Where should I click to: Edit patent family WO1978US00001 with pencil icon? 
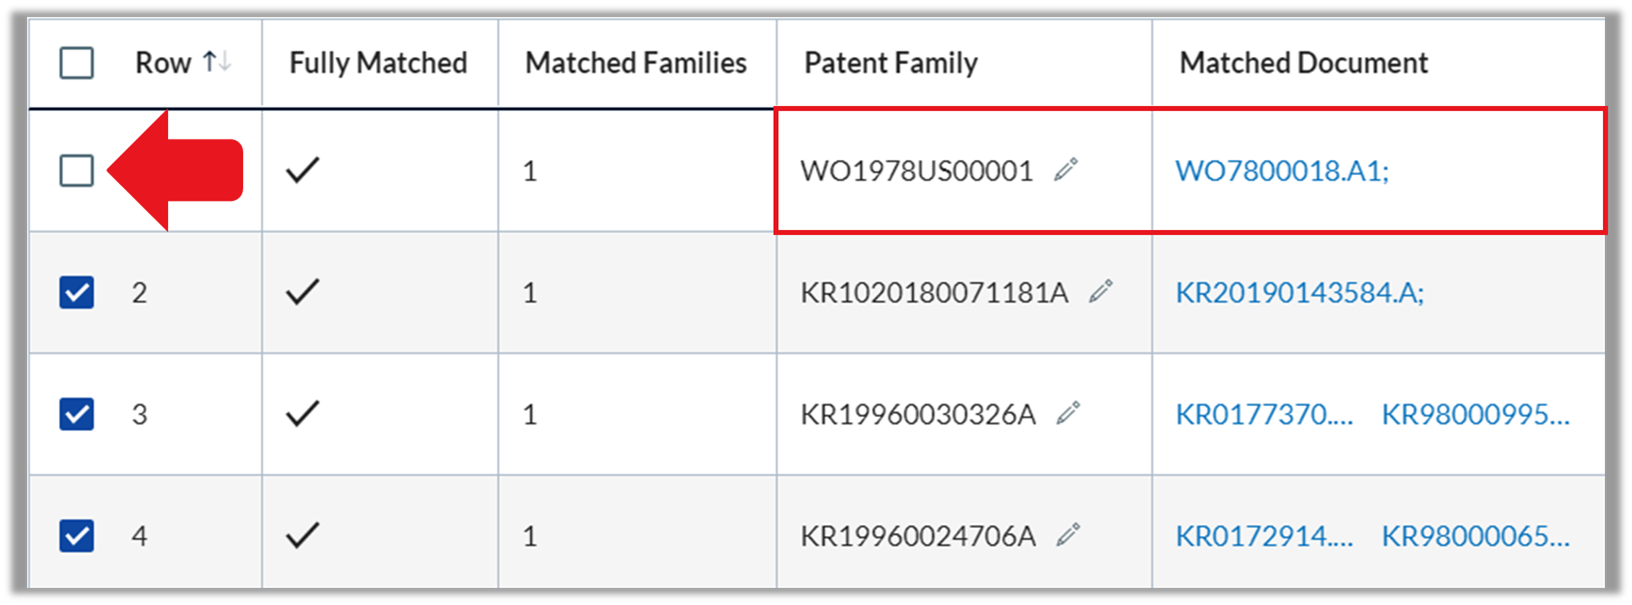(x=1066, y=170)
